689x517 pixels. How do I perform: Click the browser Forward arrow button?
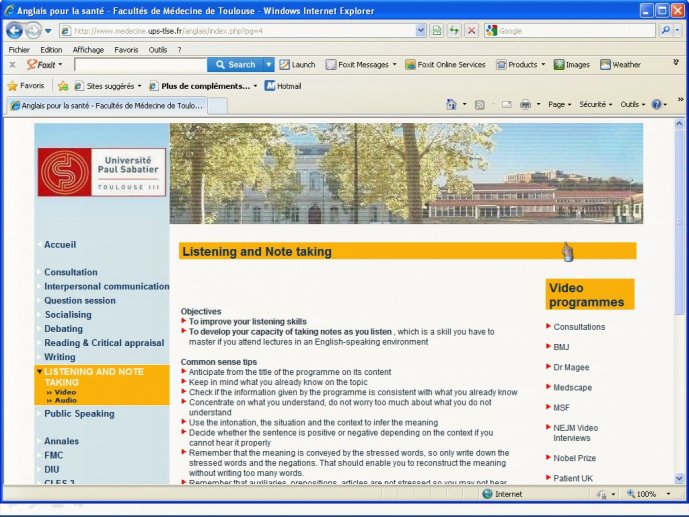[33, 31]
